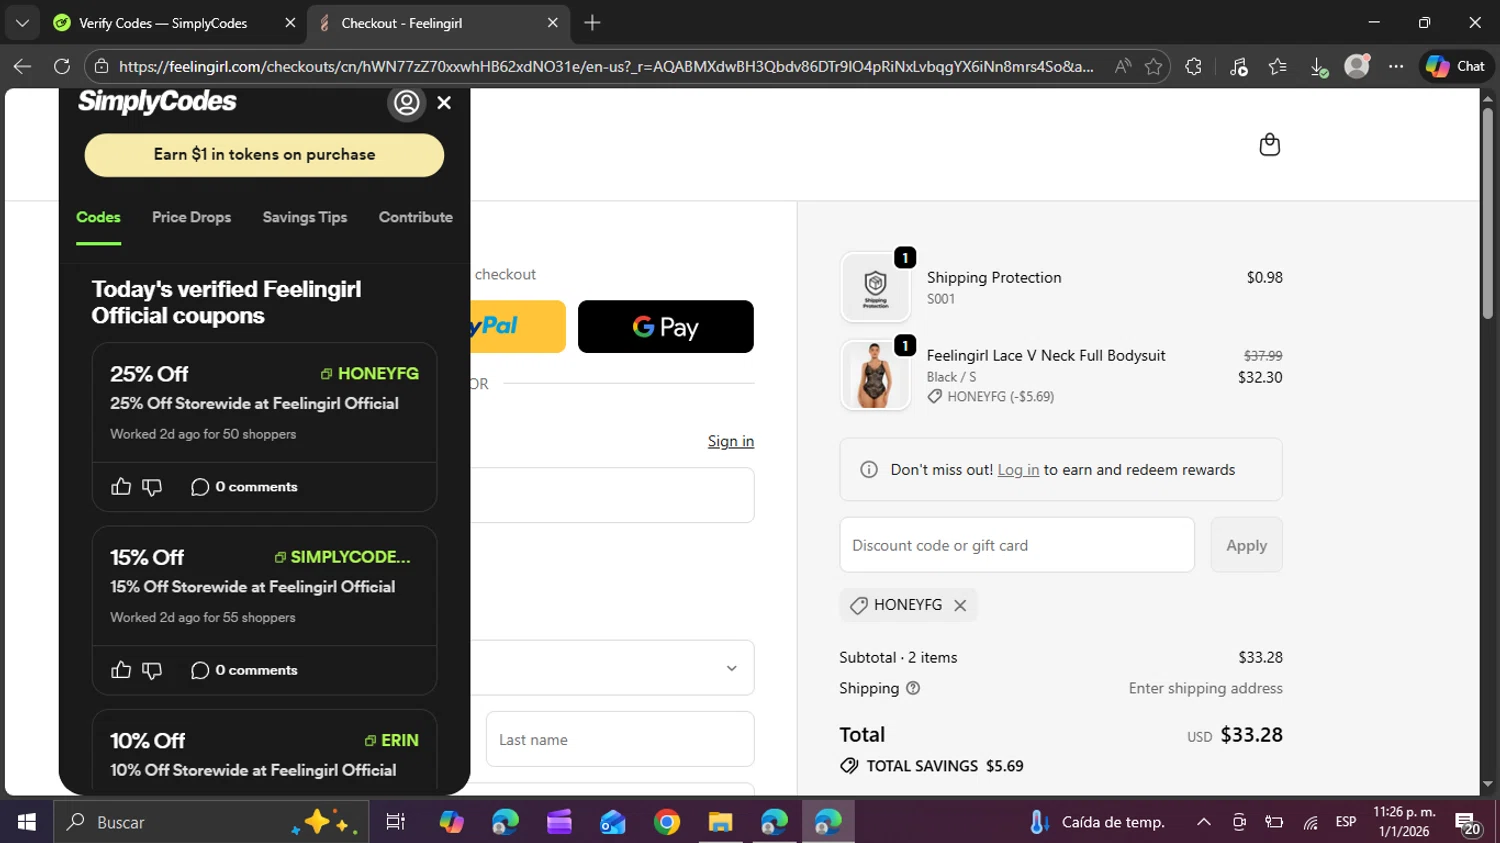Show hidden system tray icons
This screenshot has height=843, width=1500.
point(1204,822)
